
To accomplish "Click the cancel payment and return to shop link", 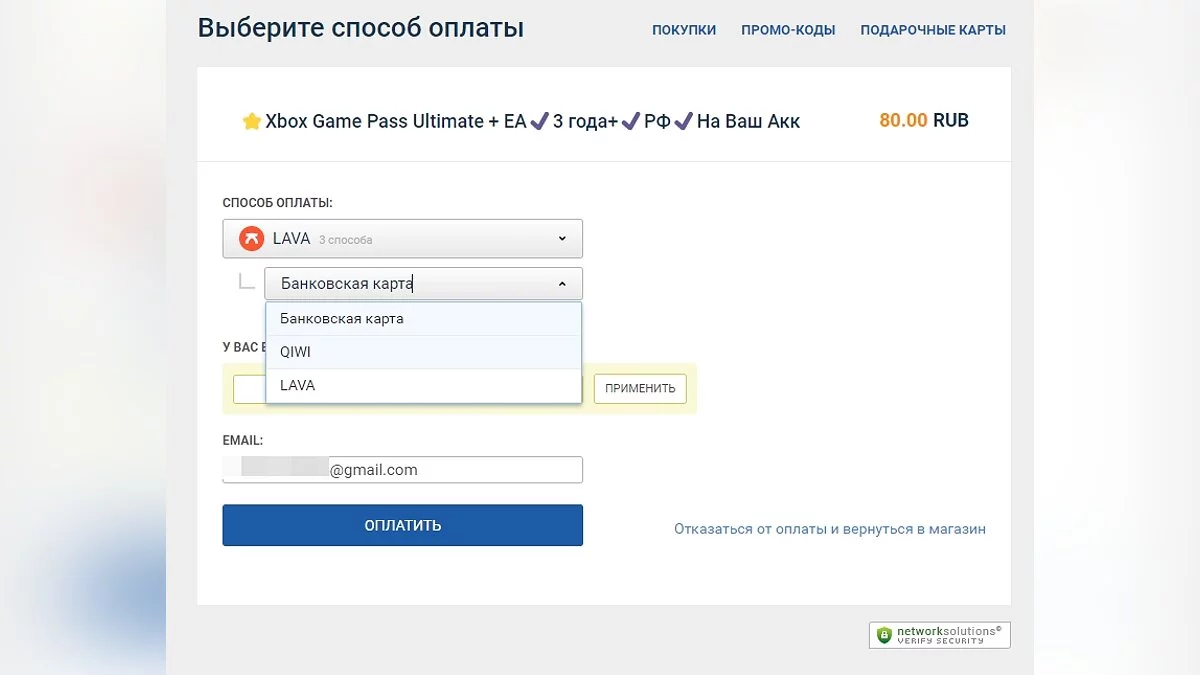I will point(829,529).
